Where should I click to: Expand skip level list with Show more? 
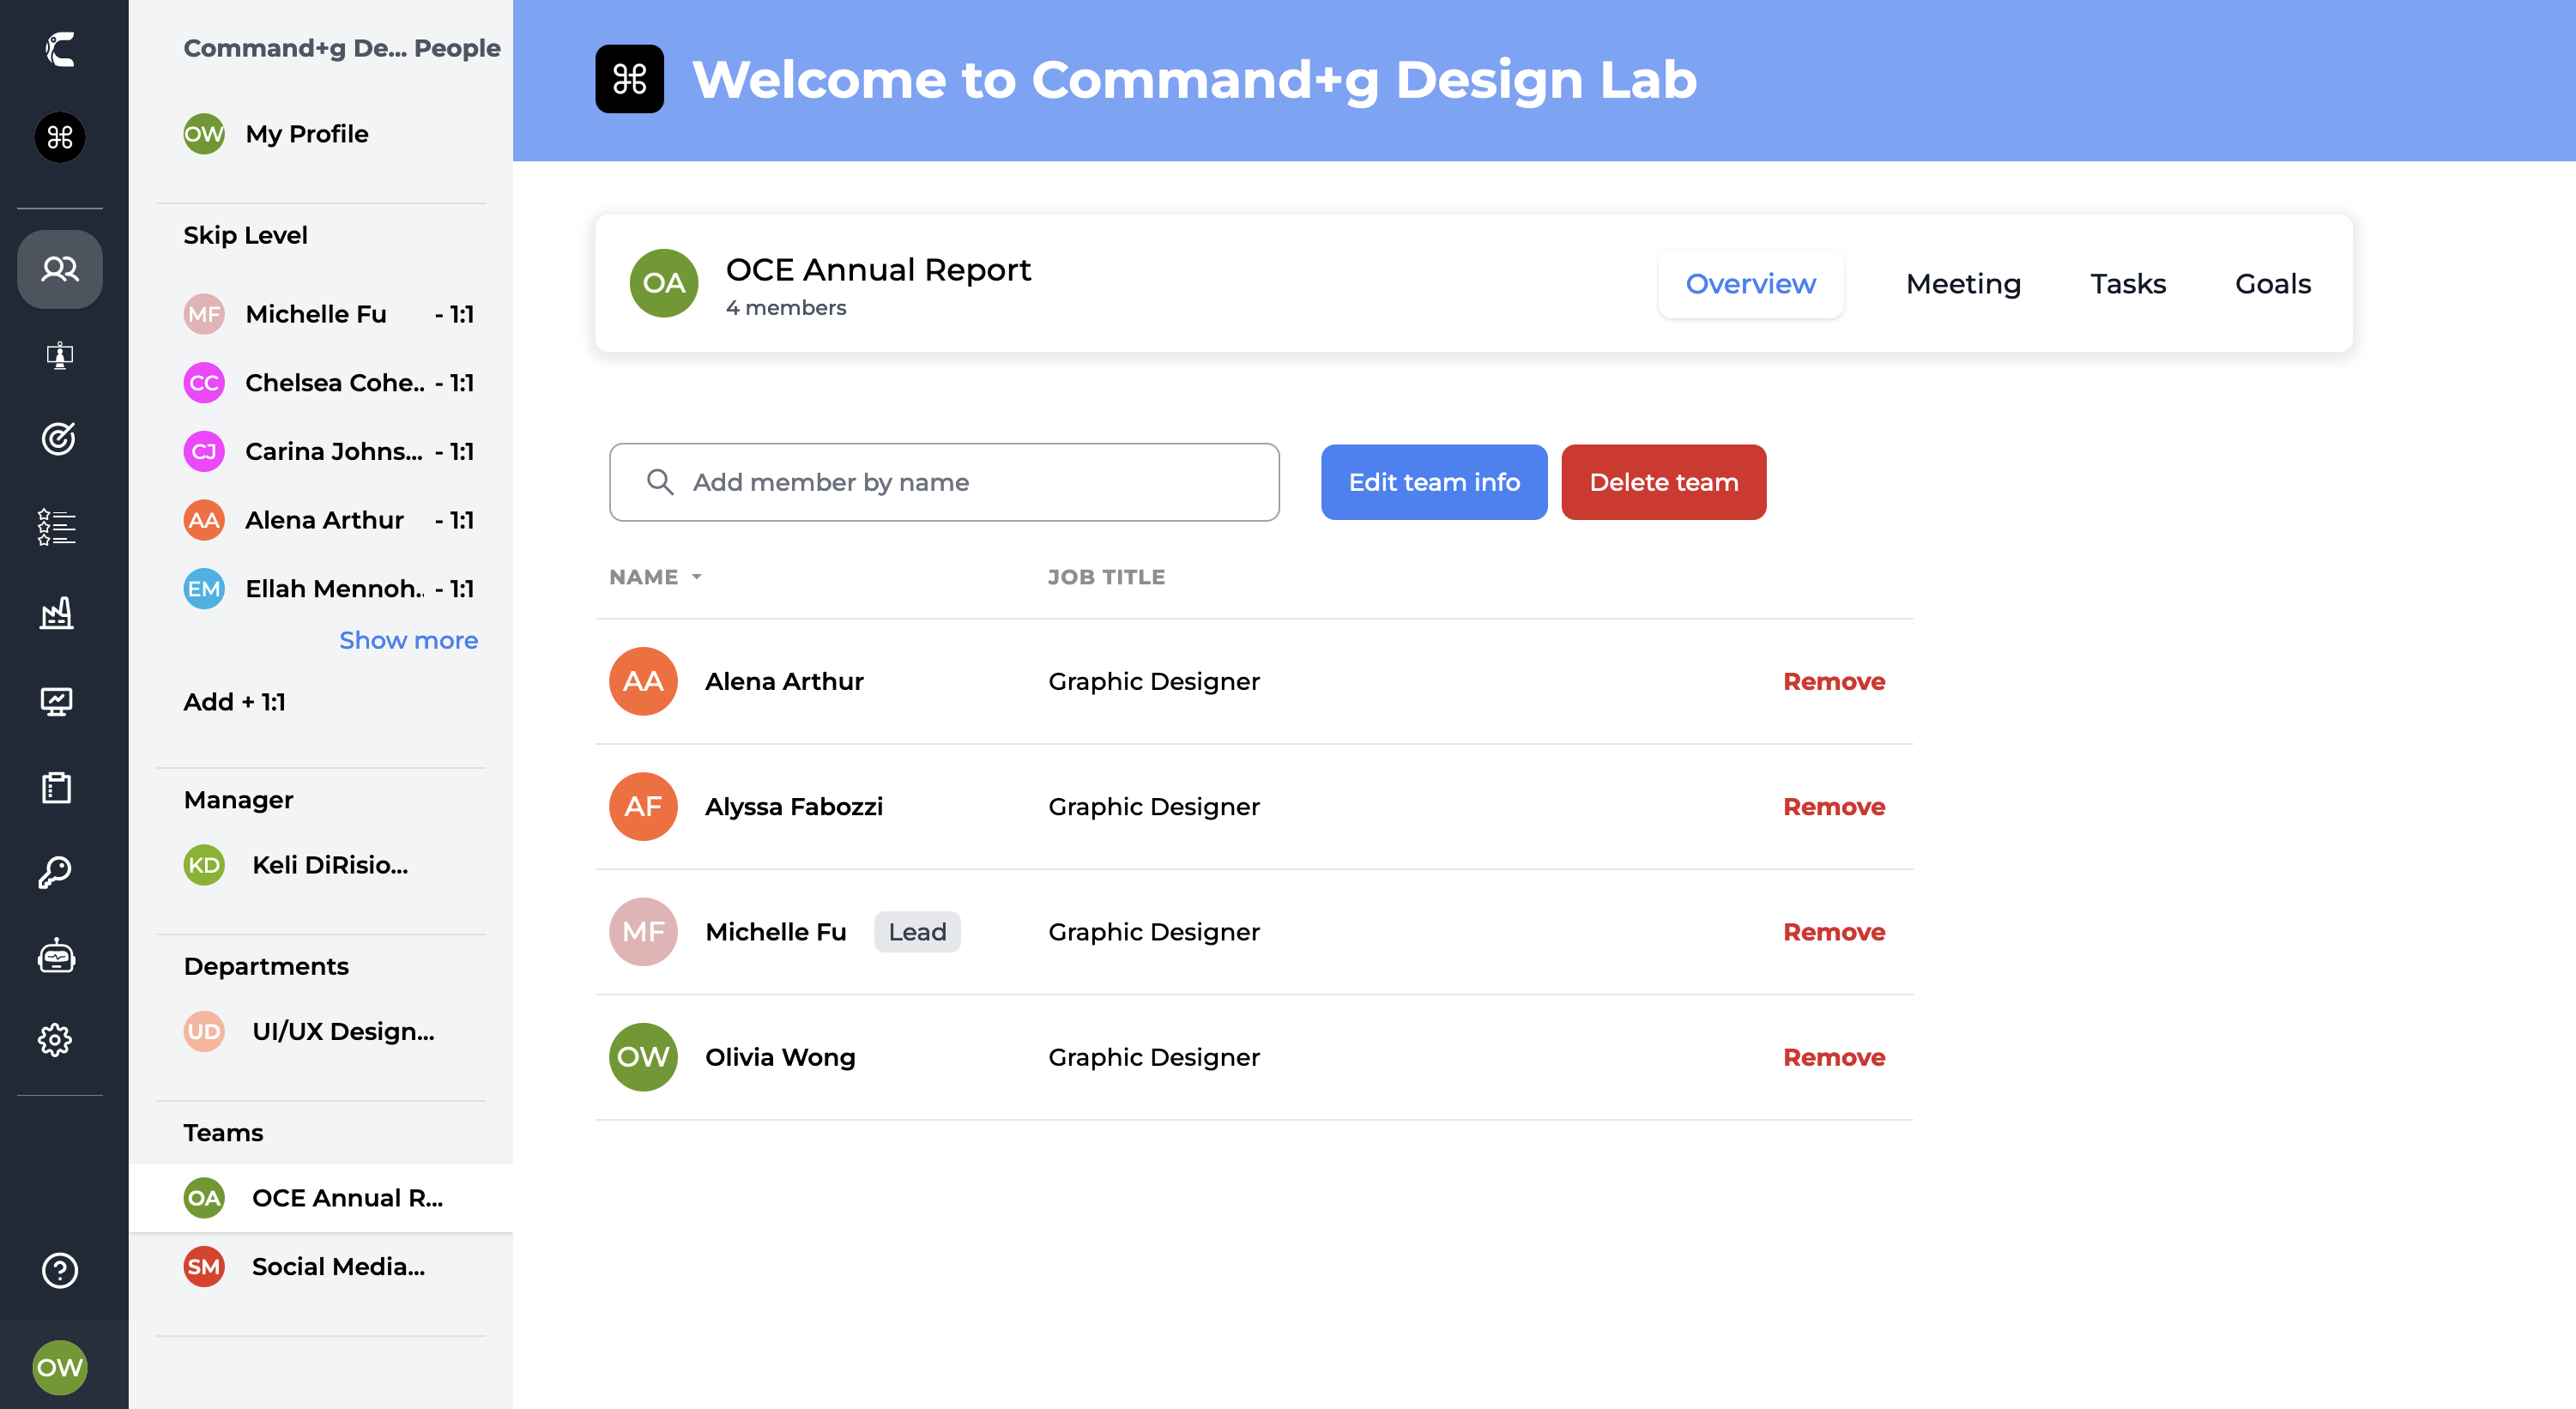pos(408,640)
